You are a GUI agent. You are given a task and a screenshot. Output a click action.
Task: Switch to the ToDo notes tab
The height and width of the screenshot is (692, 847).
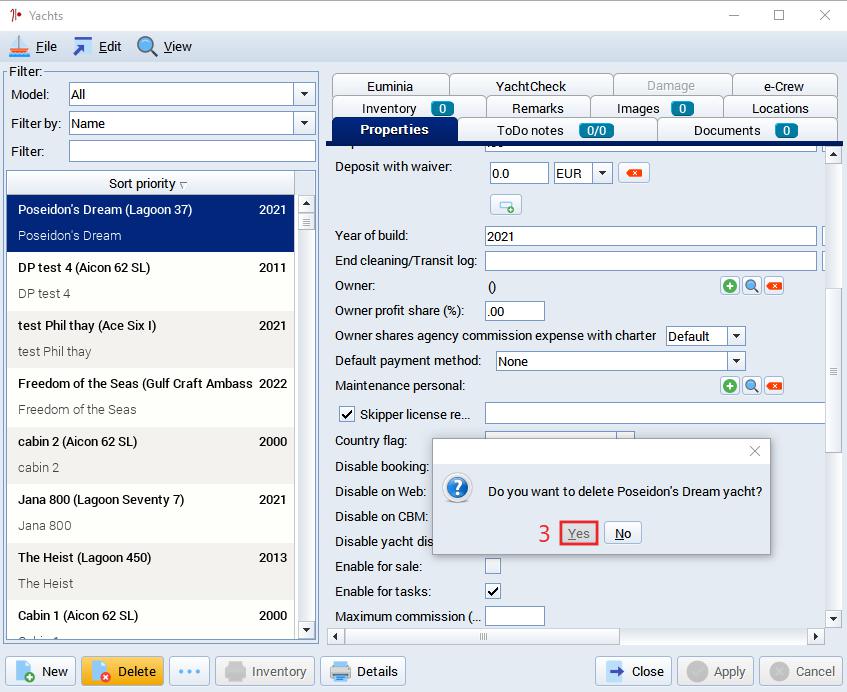coord(557,131)
